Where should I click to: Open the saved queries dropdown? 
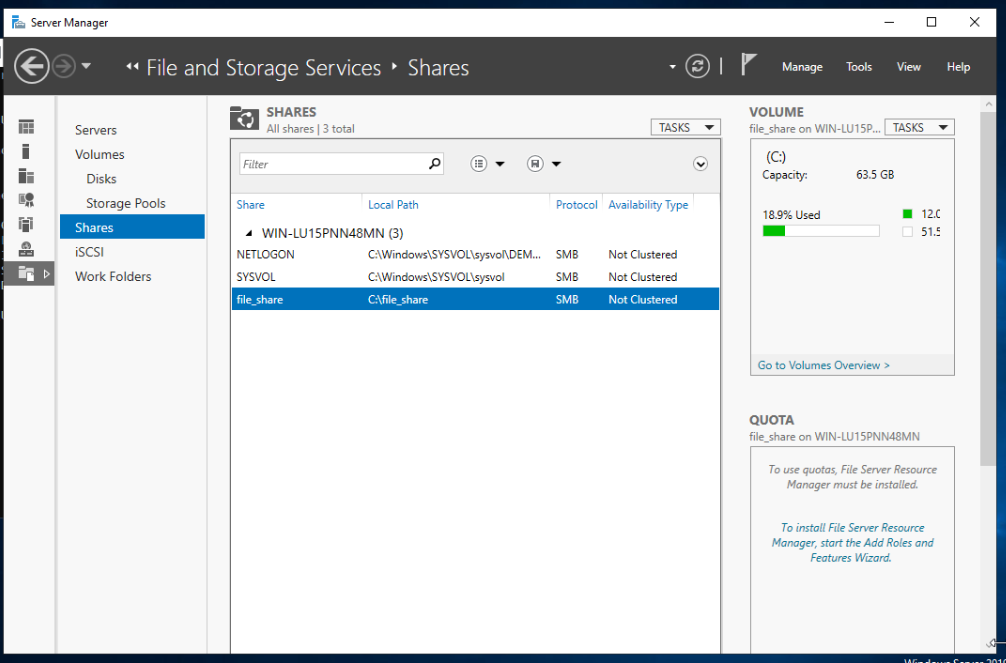pyautogui.click(x=544, y=164)
